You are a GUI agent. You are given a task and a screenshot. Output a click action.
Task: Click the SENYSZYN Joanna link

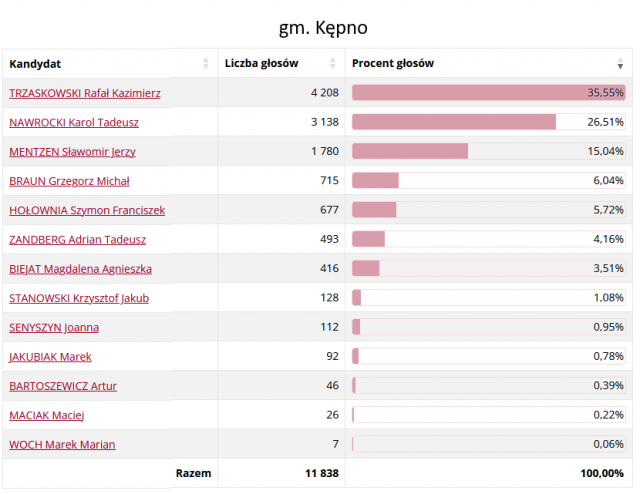coord(54,327)
